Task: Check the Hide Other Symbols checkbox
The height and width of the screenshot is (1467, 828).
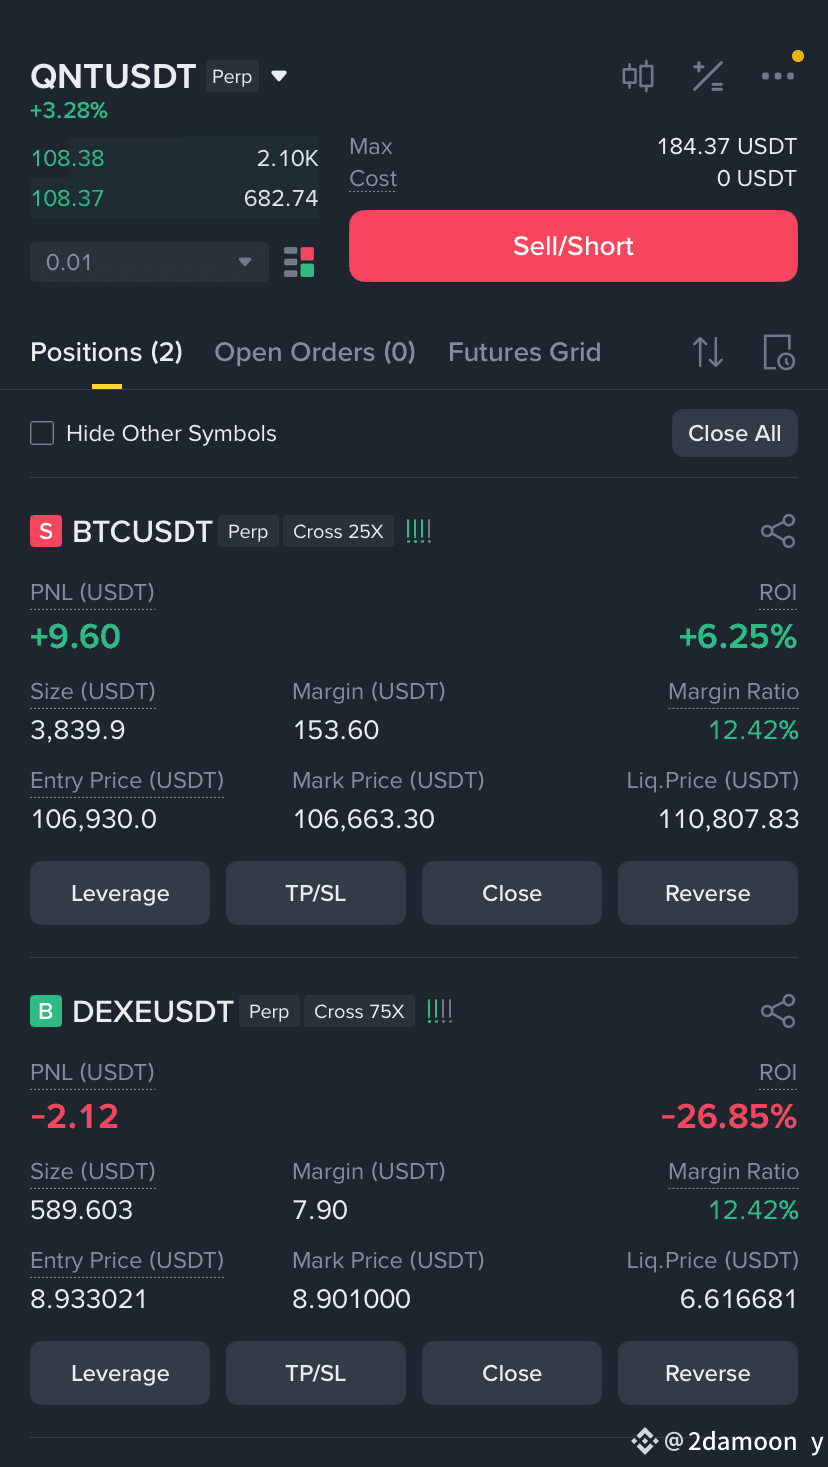Action: point(42,433)
